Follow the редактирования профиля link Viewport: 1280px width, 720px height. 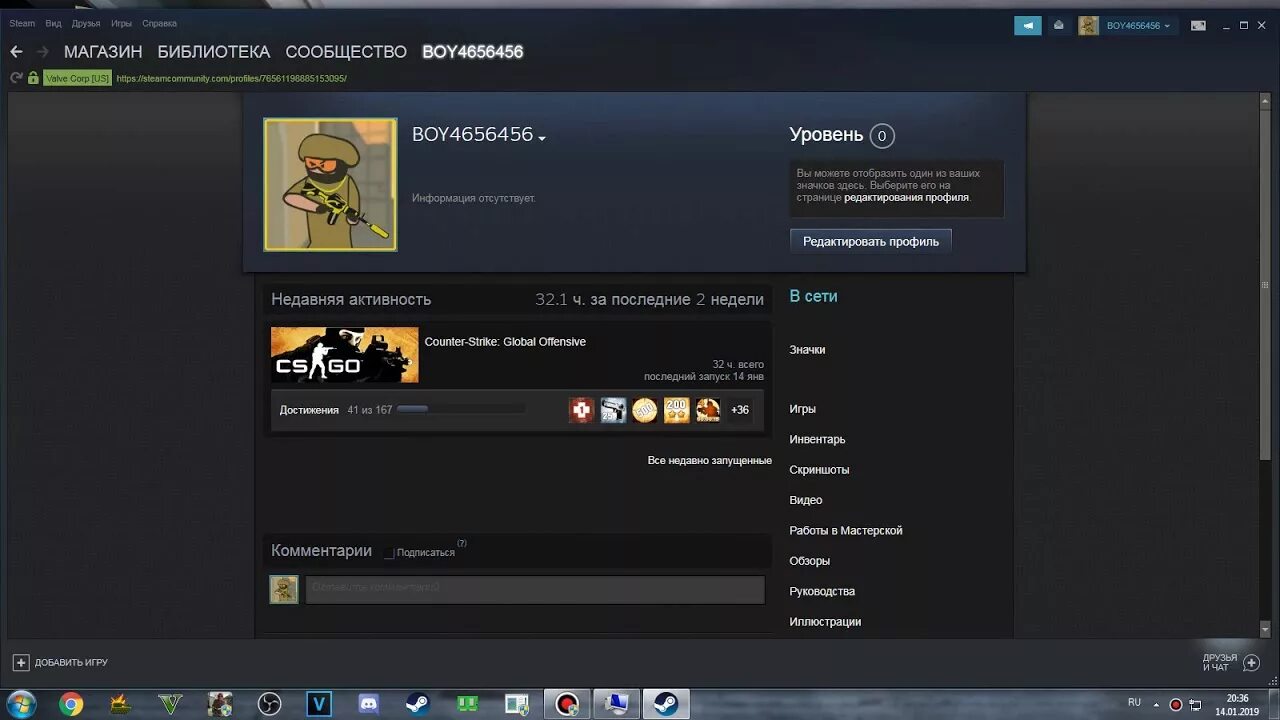pos(907,198)
